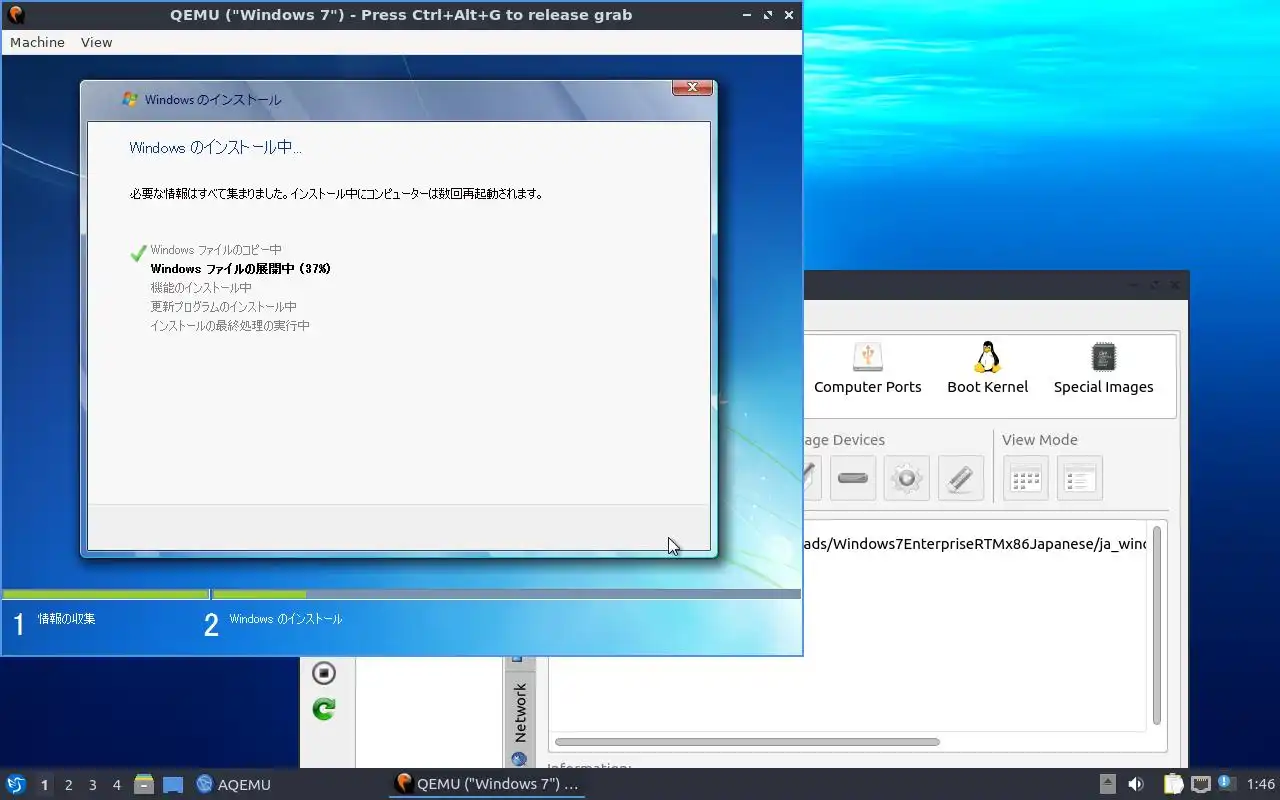Click the Windows 7 ISO path entry
The width and height of the screenshot is (1280, 800).
975,544
